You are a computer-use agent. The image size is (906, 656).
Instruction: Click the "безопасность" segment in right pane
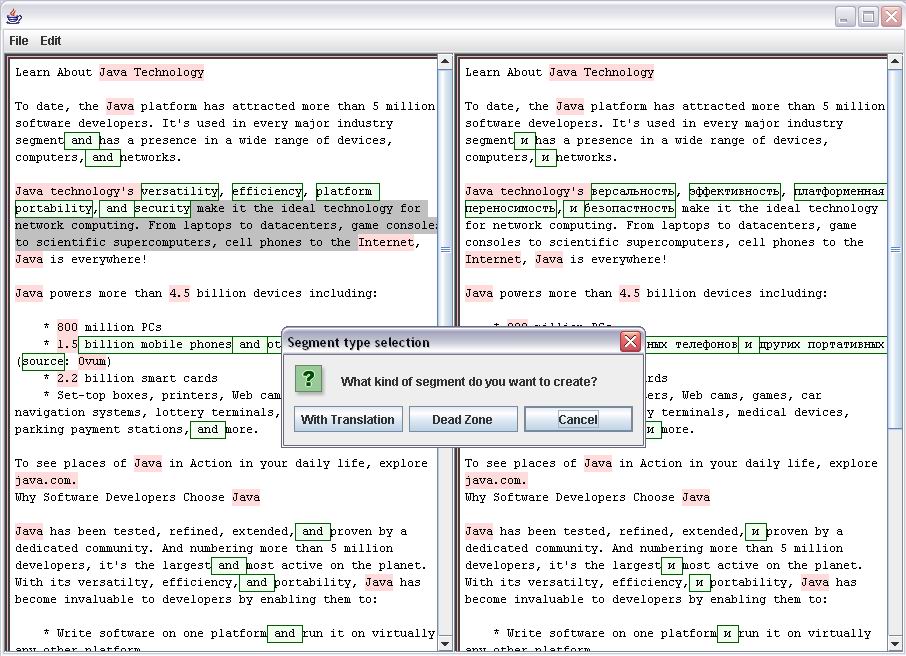(630, 208)
